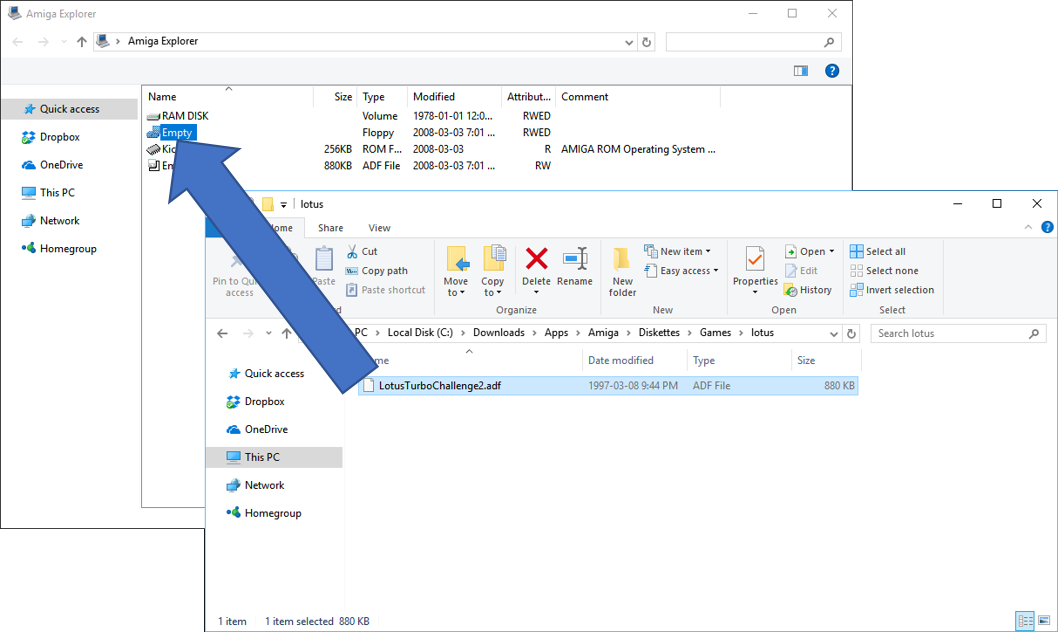This screenshot has height=632, width=1058.
Task: Click the Cut scissors icon in lotus ribbon
Action: tap(352, 252)
